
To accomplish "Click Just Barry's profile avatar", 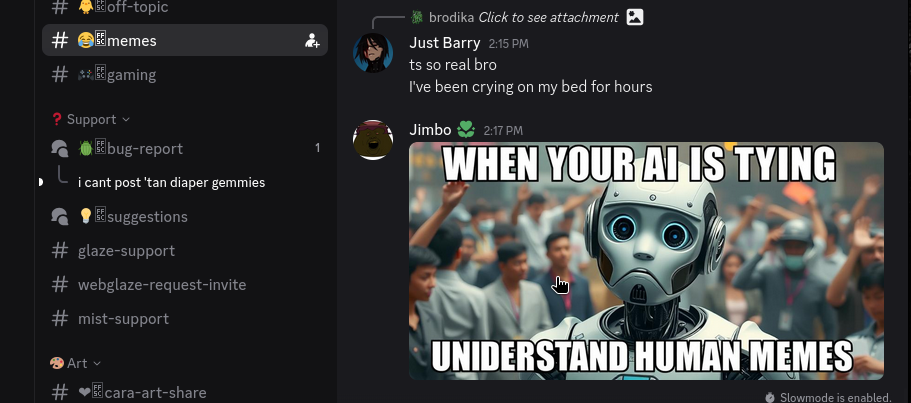I will 373,53.
